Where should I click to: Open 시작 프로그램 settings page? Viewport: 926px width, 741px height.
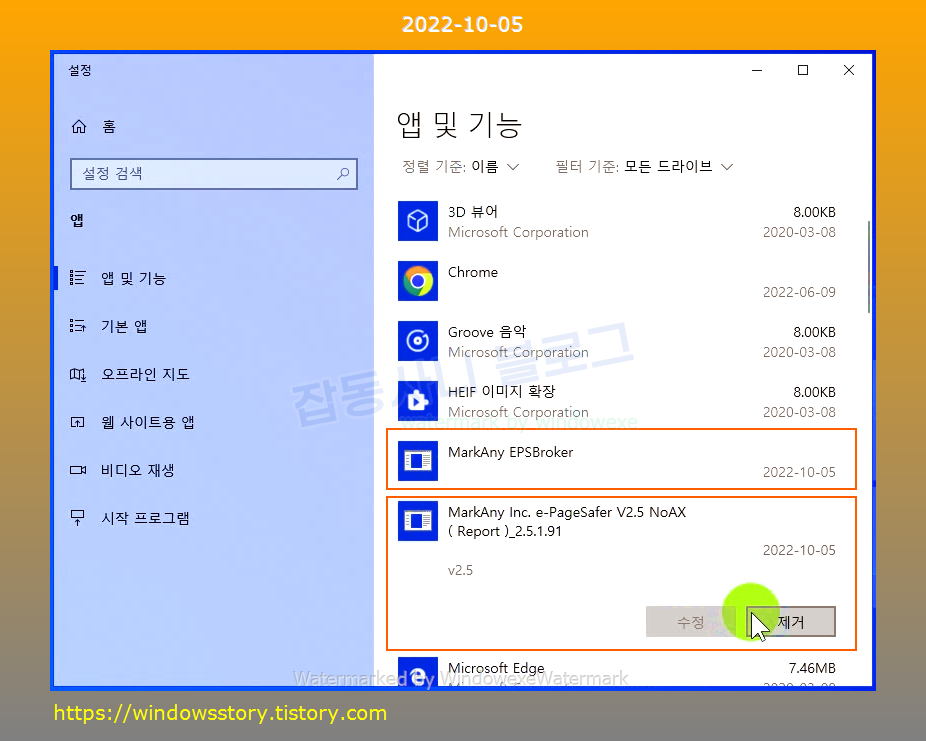(x=145, y=518)
